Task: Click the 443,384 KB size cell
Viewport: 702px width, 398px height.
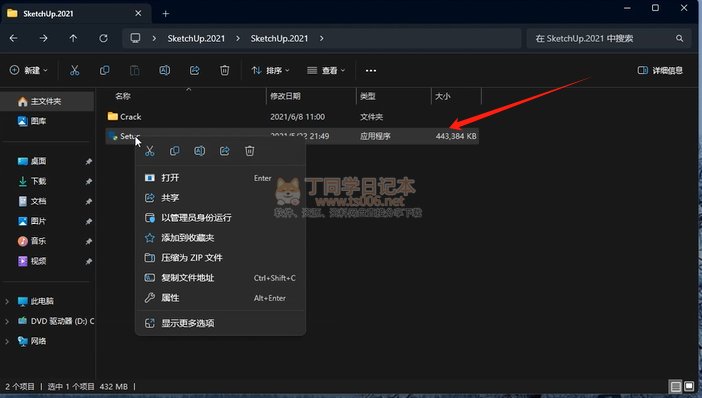Action: pyautogui.click(x=456, y=136)
